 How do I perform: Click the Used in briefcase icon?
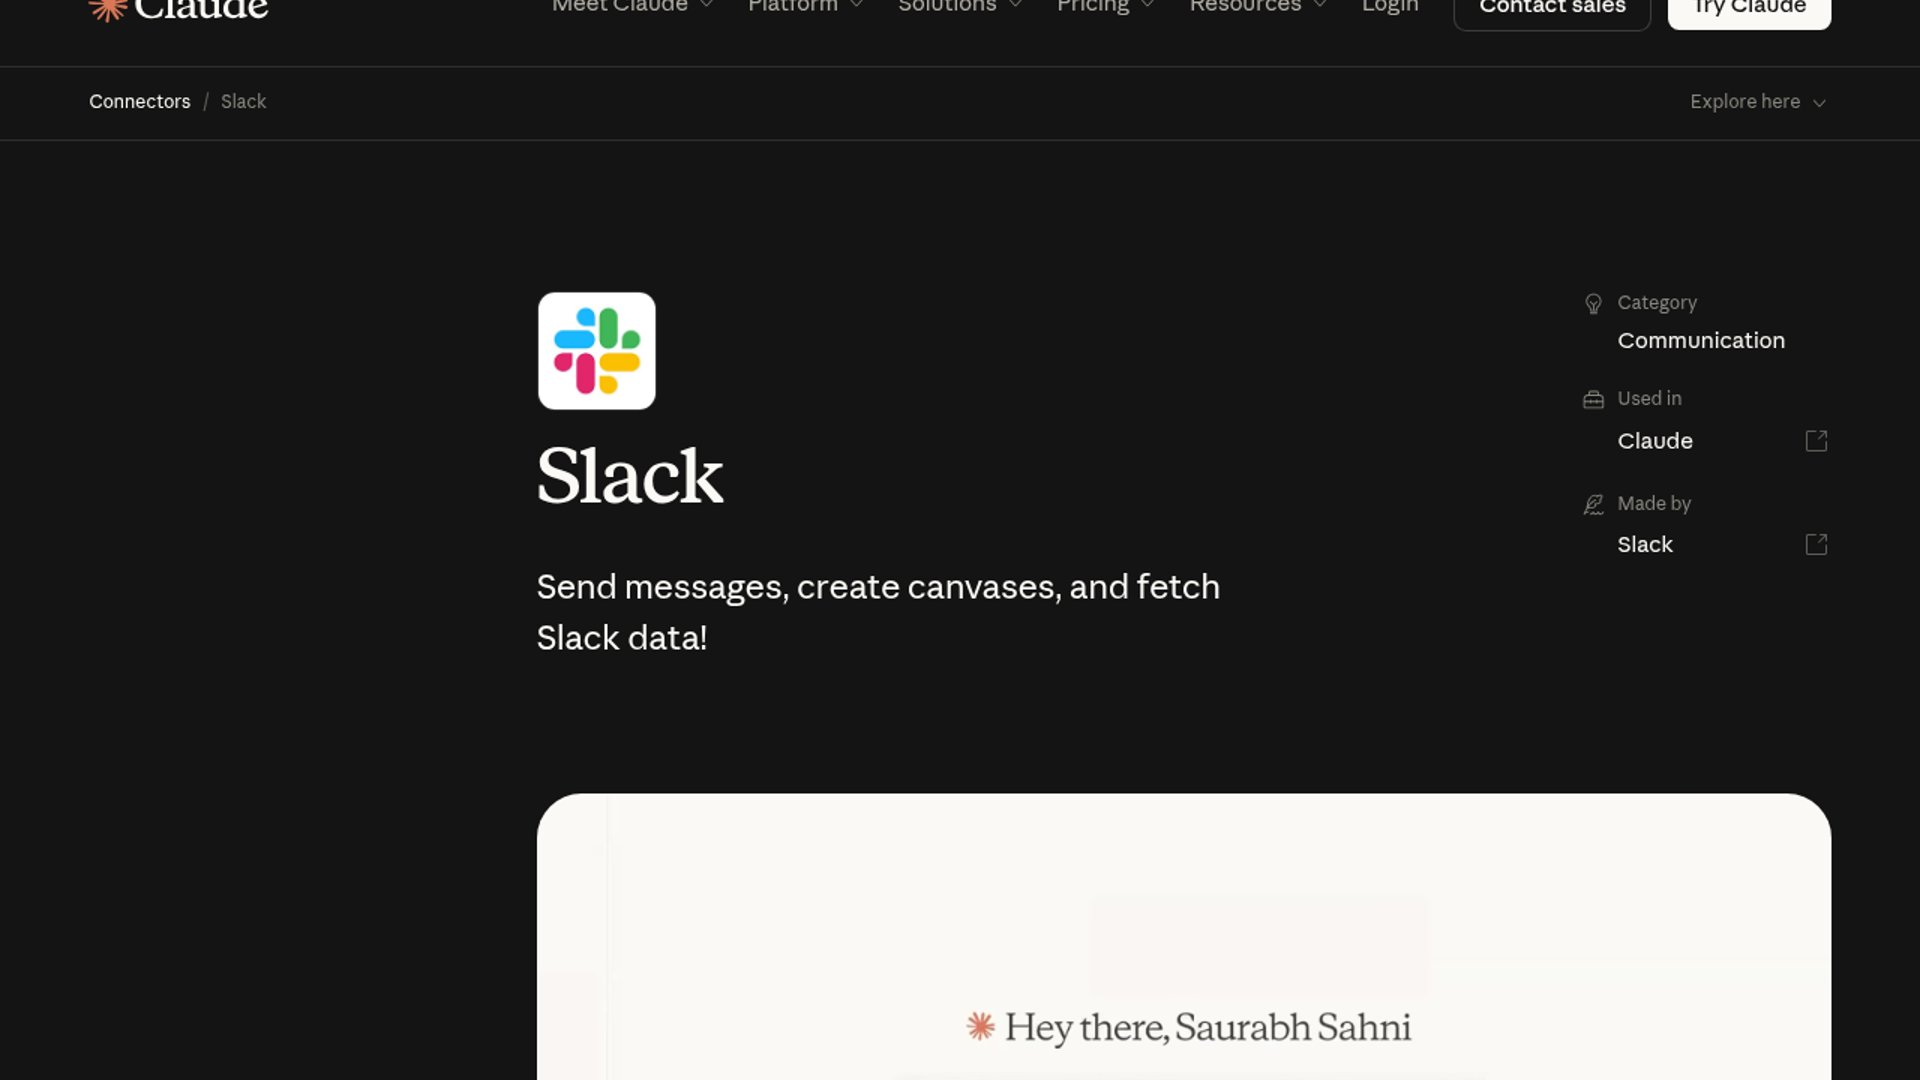tap(1593, 400)
